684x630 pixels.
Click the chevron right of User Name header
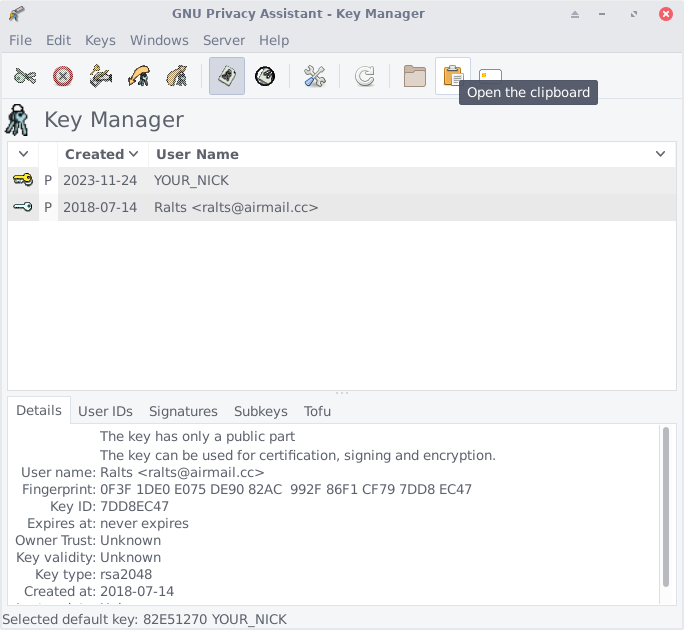click(x=660, y=154)
